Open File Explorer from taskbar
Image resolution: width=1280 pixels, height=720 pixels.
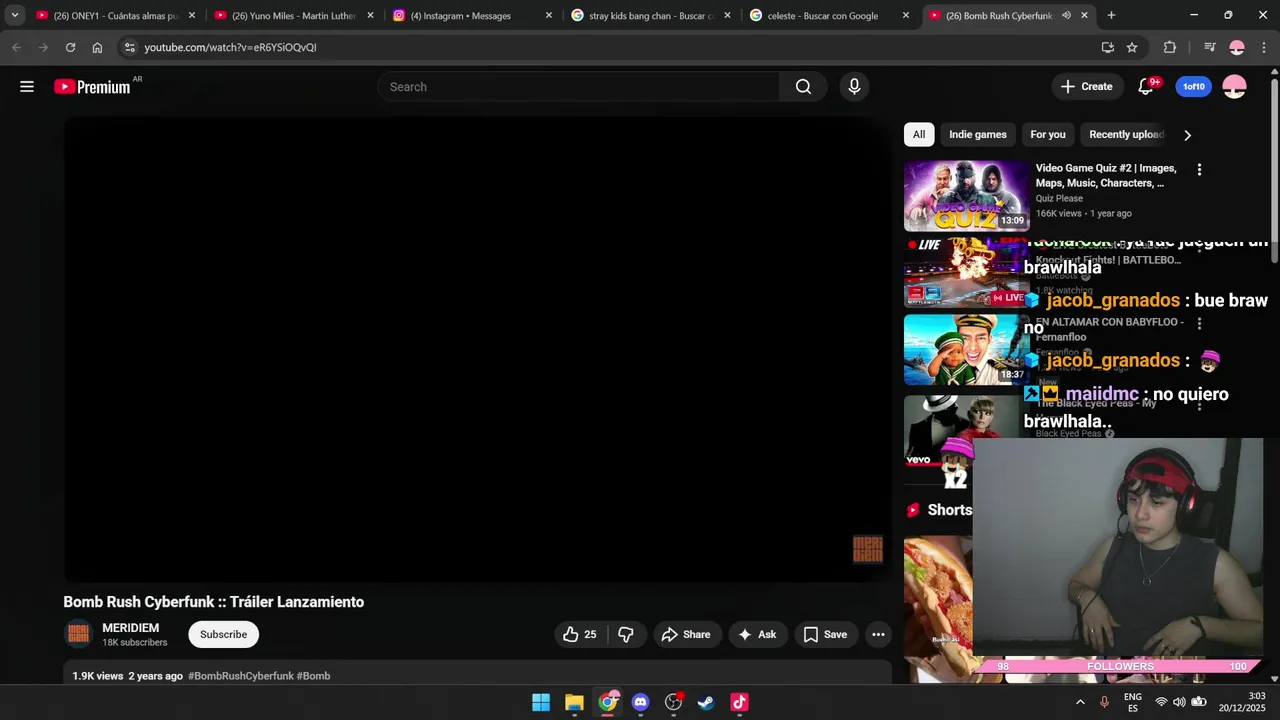(x=574, y=702)
